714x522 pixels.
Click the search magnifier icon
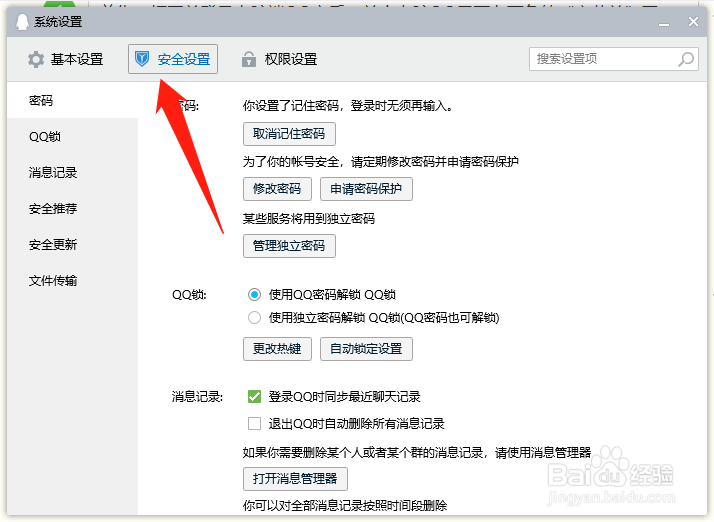coord(686,59)
